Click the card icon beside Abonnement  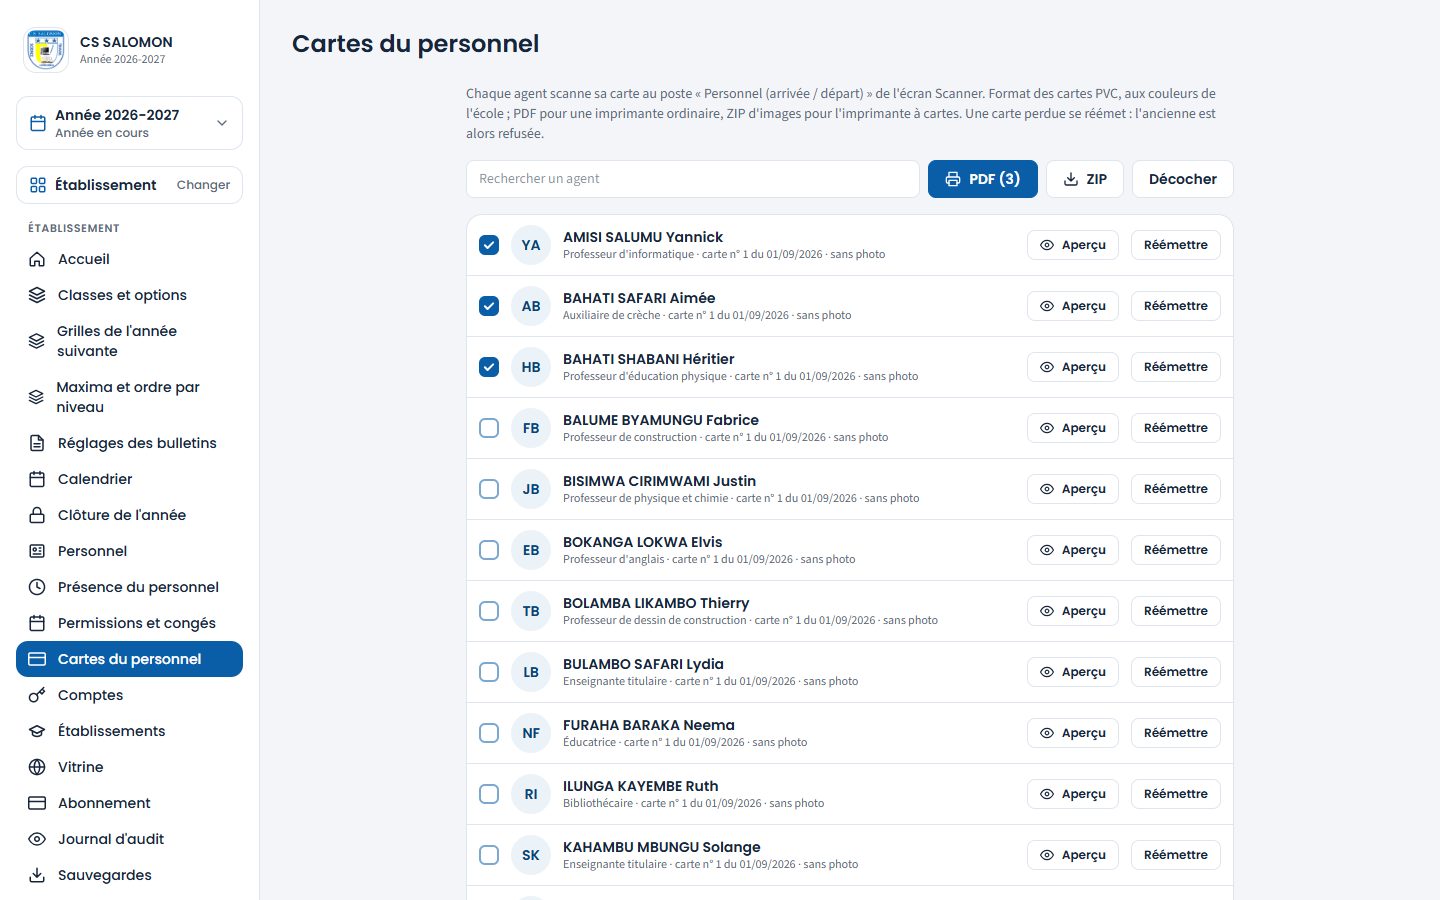tap(37, 803)
